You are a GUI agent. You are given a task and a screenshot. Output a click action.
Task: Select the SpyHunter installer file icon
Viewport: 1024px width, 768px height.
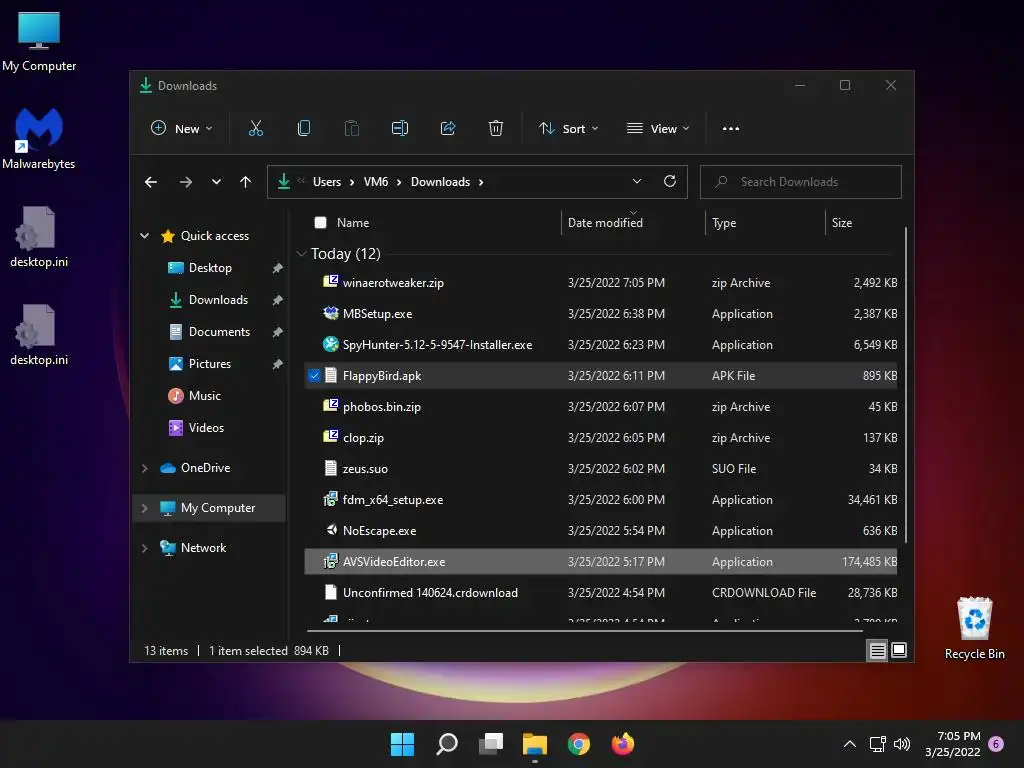(x=330, y=344)
